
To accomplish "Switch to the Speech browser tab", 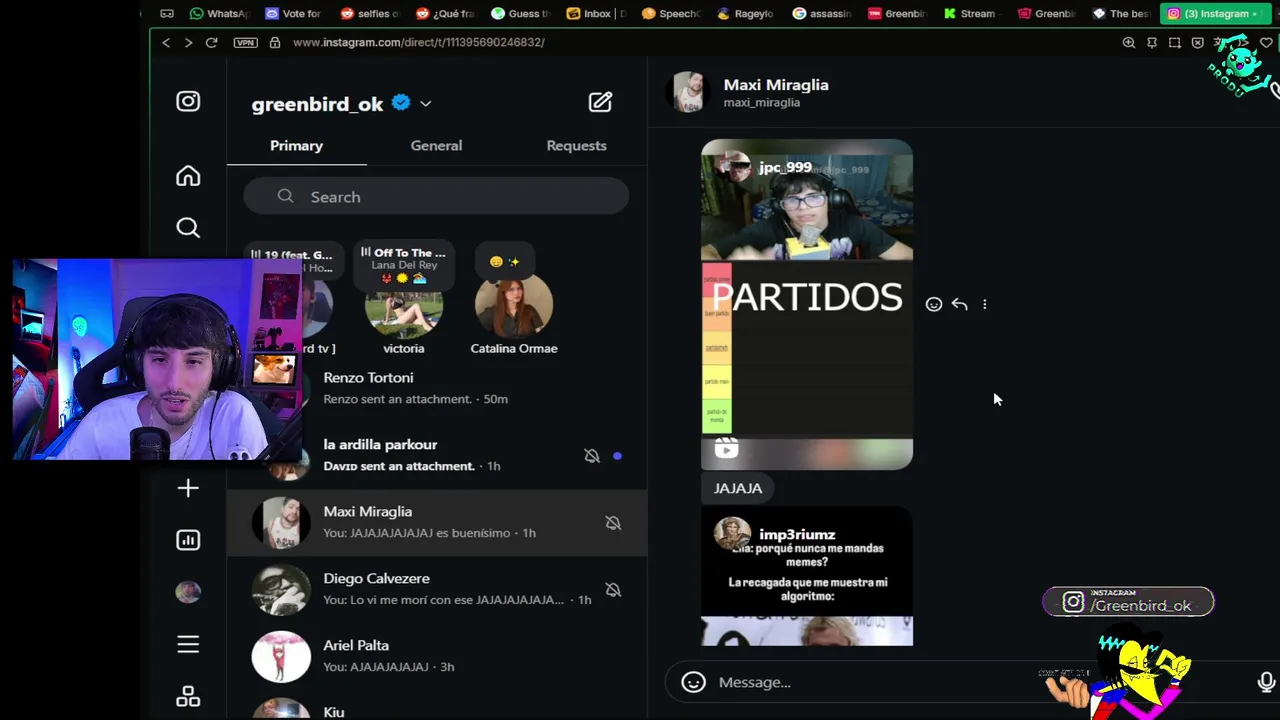I will [x=672, y=13].
